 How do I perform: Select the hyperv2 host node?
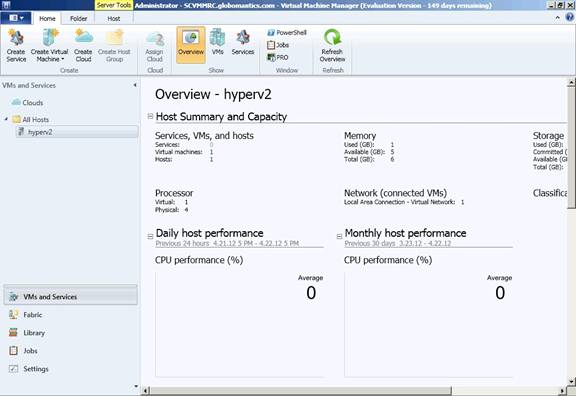point(77,132)
